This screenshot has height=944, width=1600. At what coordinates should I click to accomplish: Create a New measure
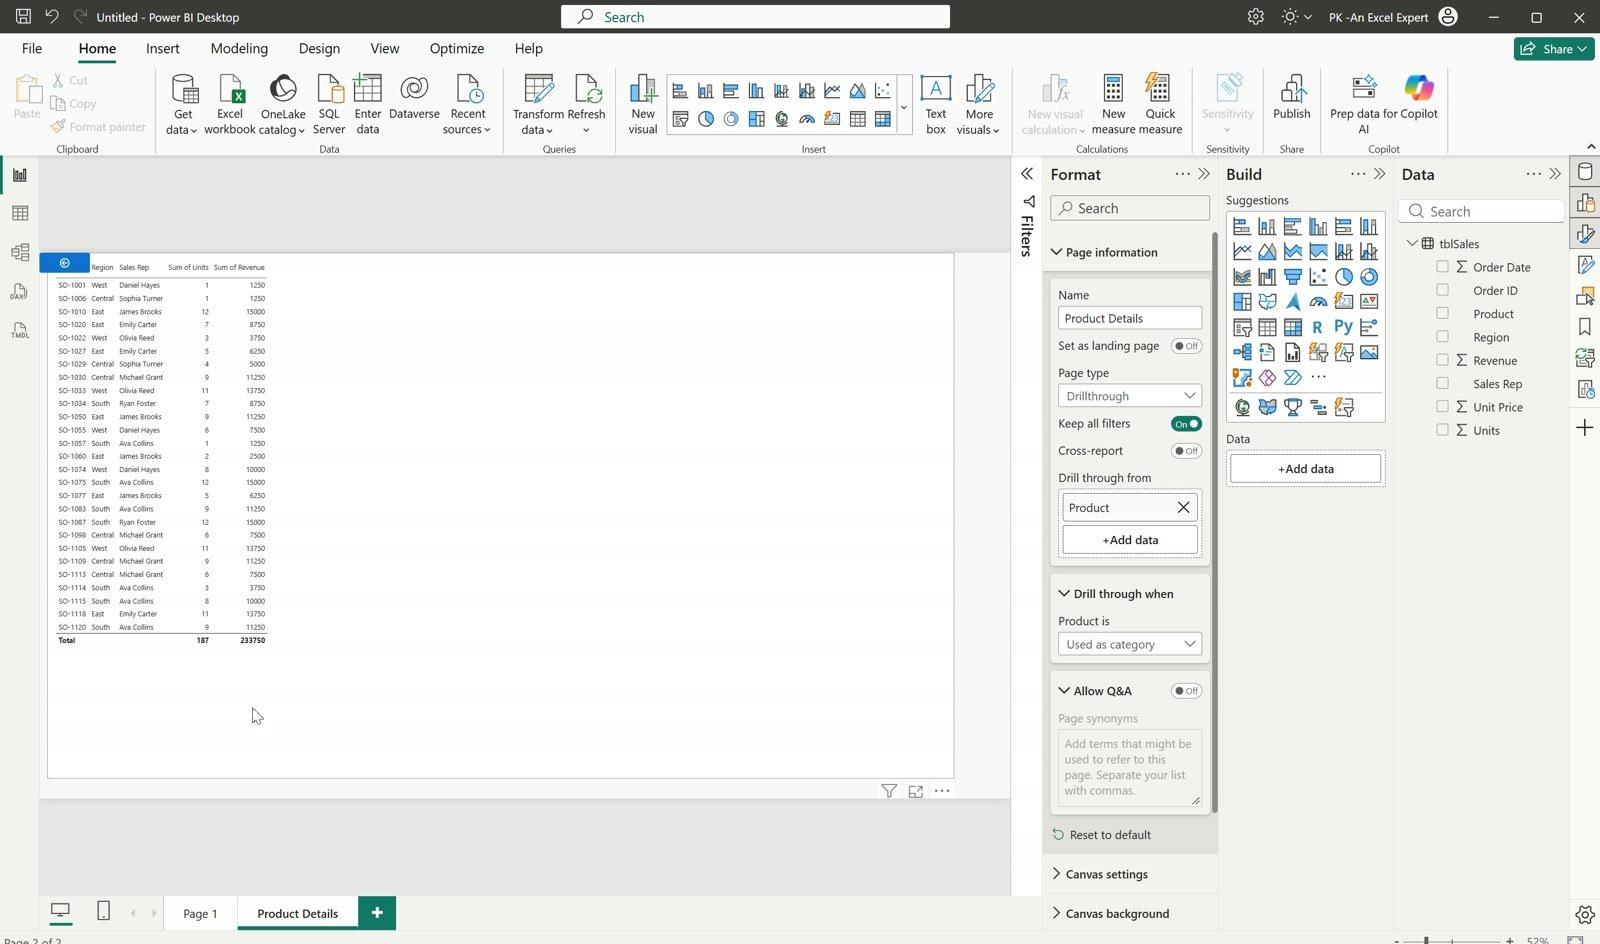(x=1113, y=104)
